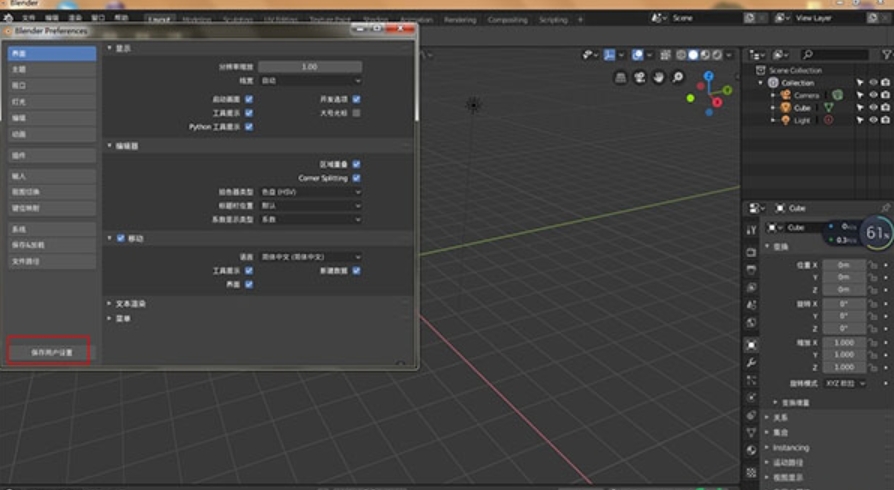Hide Light using its eye icon
The width and height of the screenshot is (894, 490).
pyautogui.click(x=873, y=120)
